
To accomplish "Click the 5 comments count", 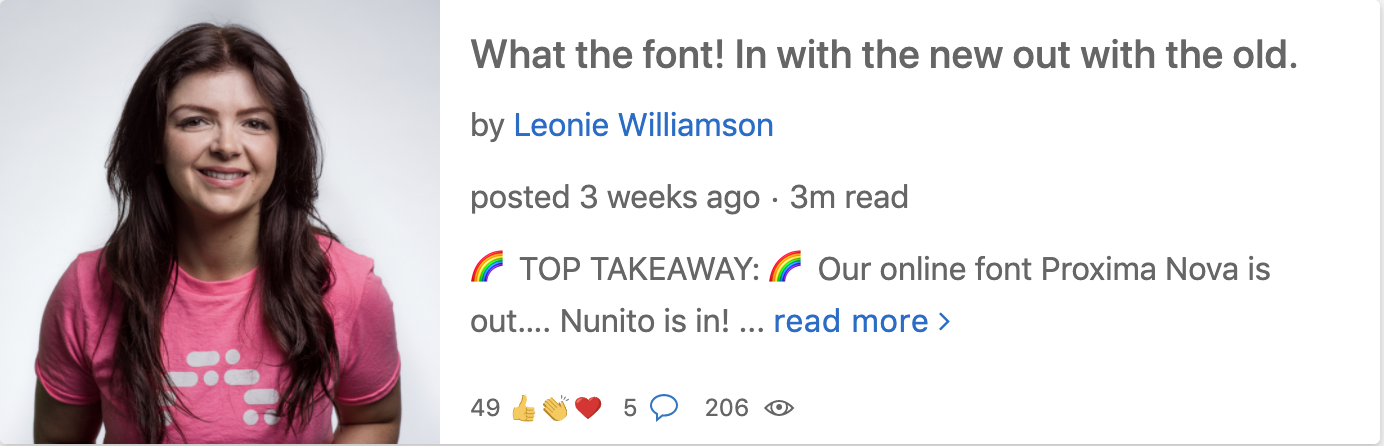I will coord(630,408).
